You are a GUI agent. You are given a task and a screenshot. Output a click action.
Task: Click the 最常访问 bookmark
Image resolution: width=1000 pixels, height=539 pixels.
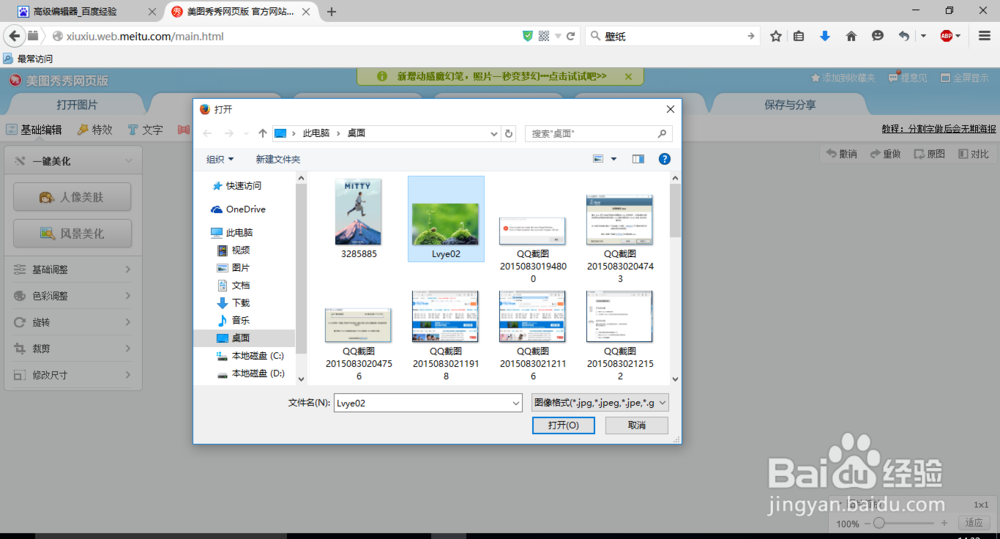click(x=28, y=59)
